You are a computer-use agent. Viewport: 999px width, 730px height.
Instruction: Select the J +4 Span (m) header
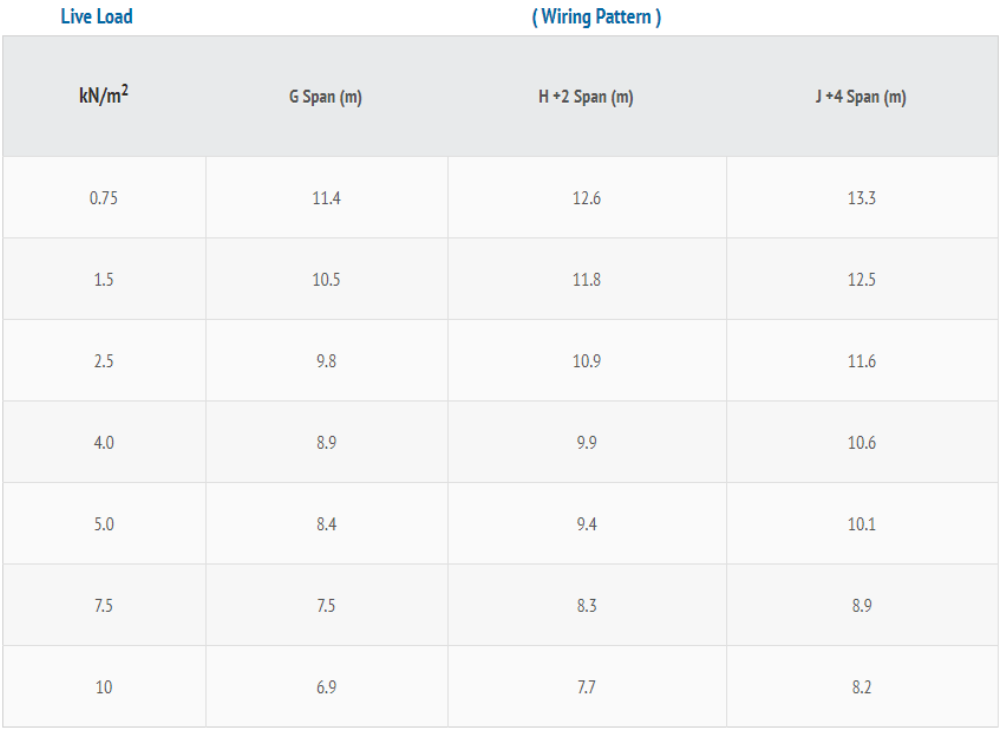(861, 97)
